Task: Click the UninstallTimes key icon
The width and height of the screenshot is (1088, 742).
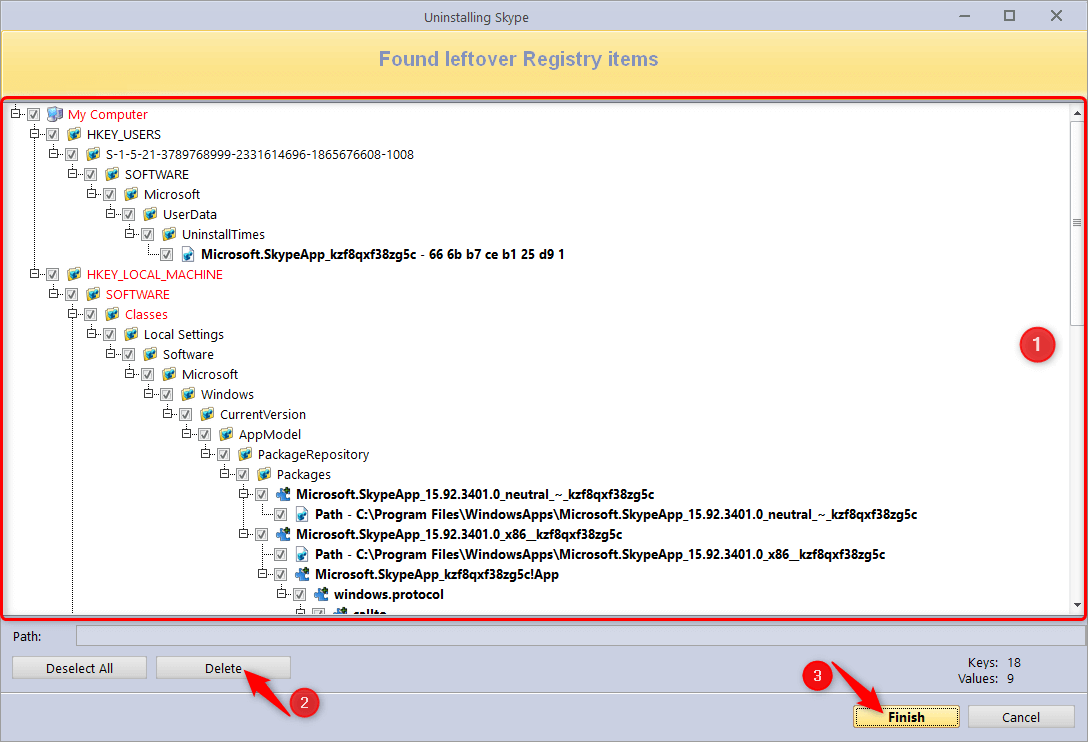Action: [170, 235]
